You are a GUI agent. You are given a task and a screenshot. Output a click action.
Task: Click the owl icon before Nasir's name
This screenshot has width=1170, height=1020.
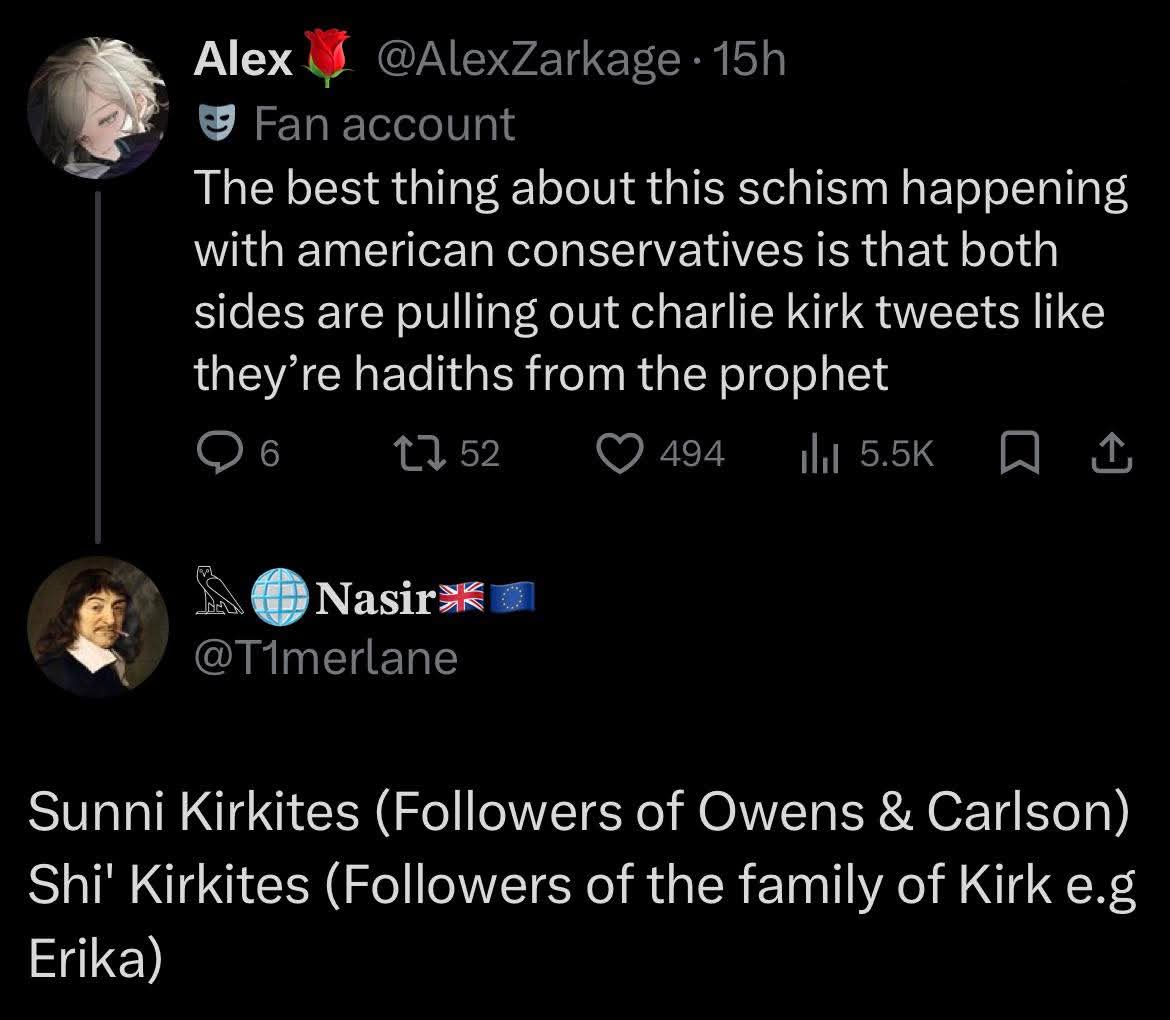pyautogui.click(x=218, y=598)
